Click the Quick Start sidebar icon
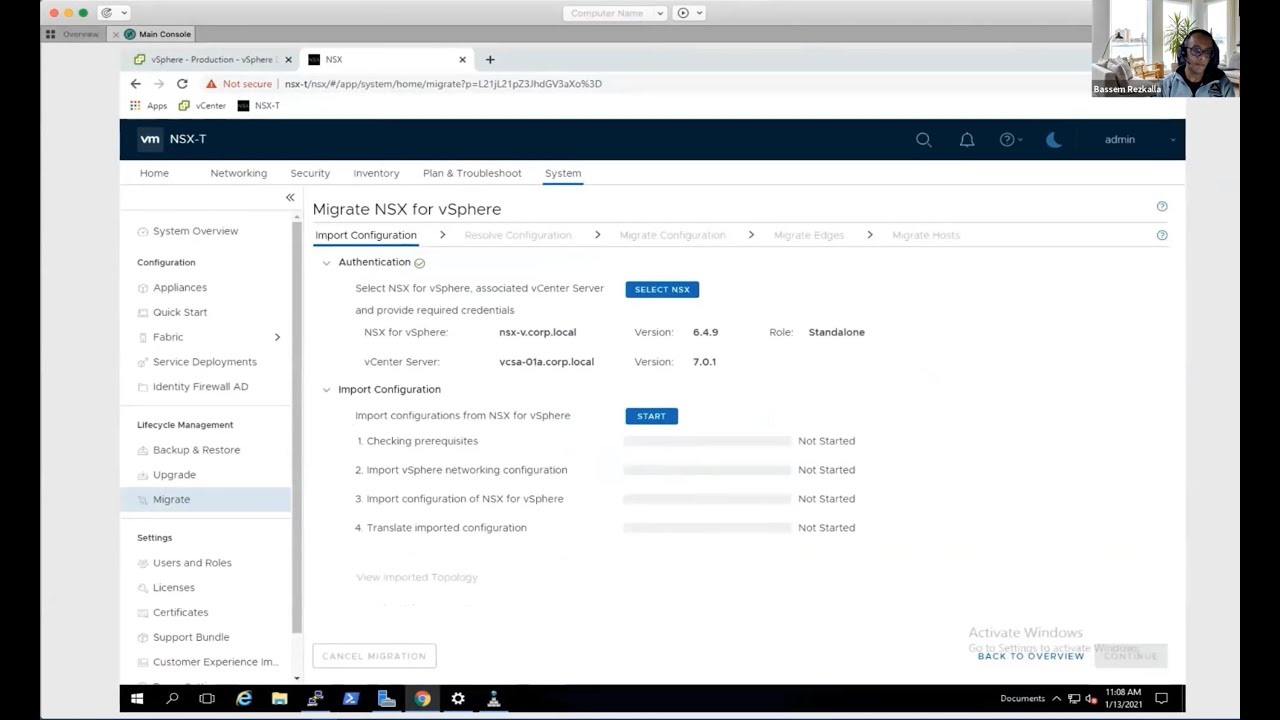 (143, 313)
